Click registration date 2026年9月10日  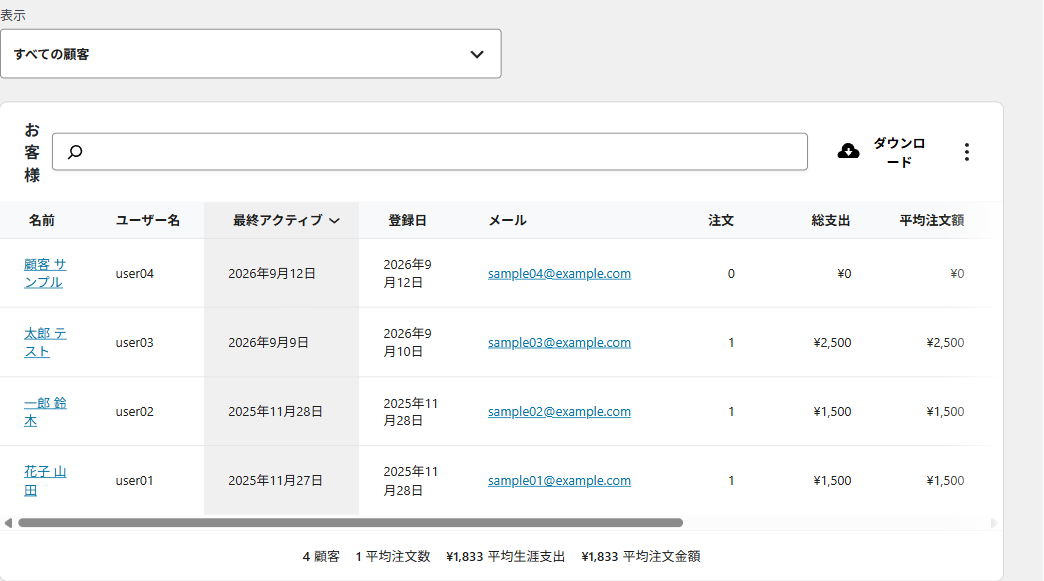(407, 342)
